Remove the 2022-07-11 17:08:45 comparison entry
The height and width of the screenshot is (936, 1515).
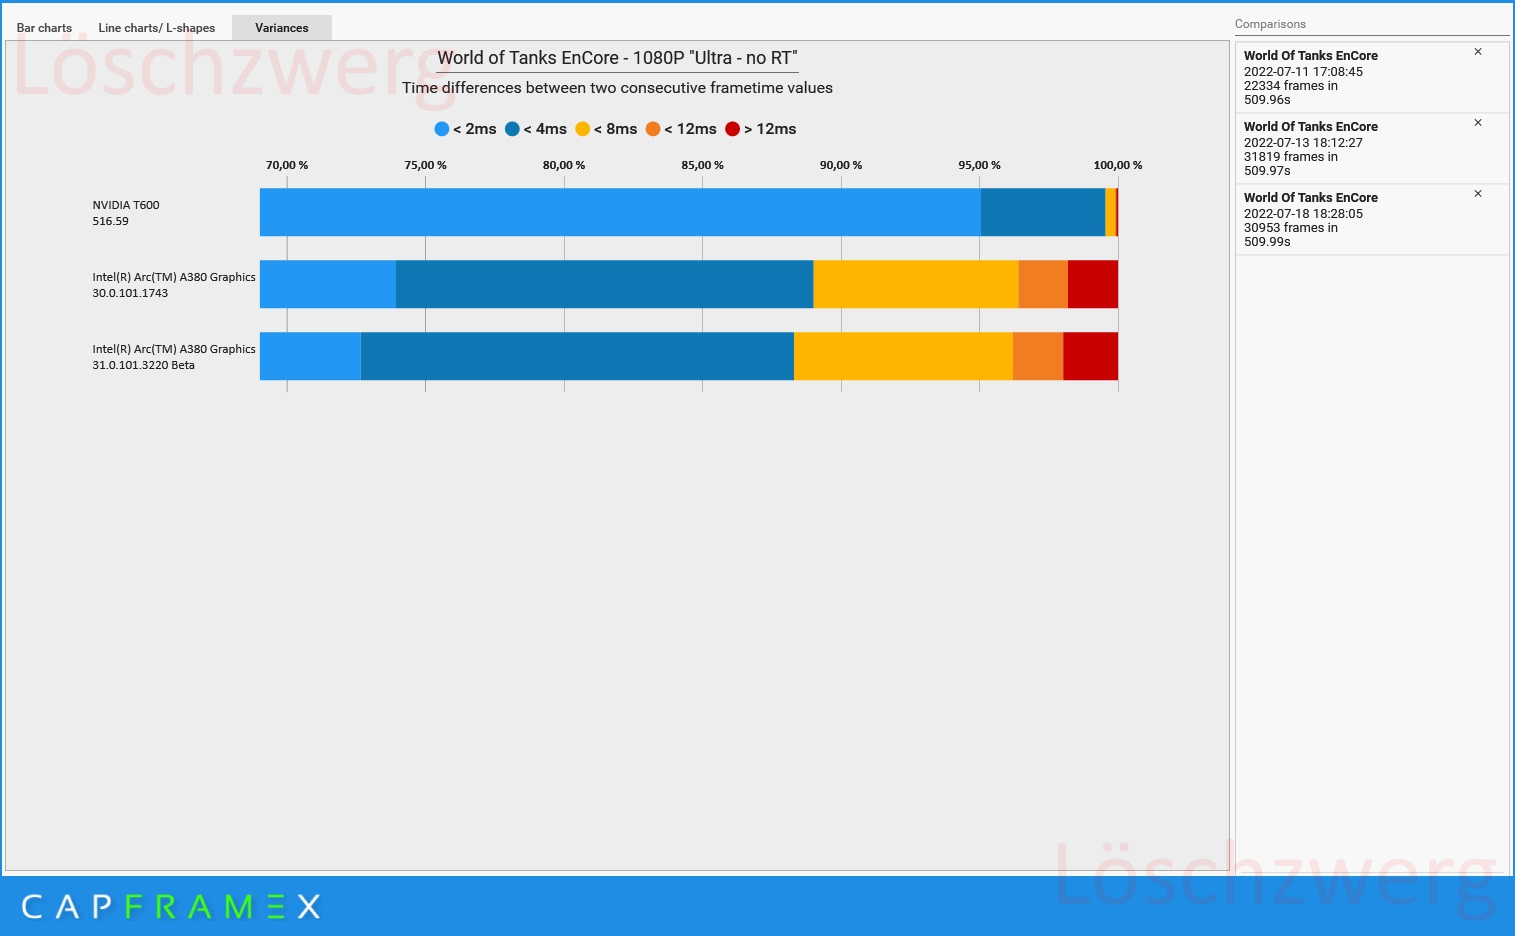click(x=1478, y=52)
